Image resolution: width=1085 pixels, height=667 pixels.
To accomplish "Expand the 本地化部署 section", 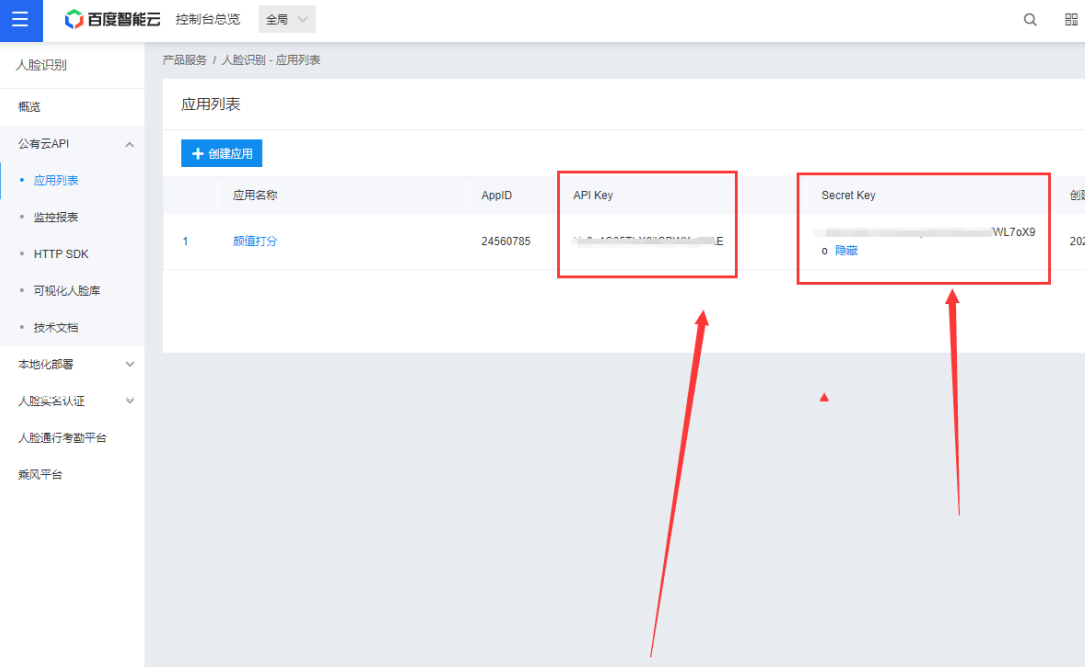I will coord(129,364).
